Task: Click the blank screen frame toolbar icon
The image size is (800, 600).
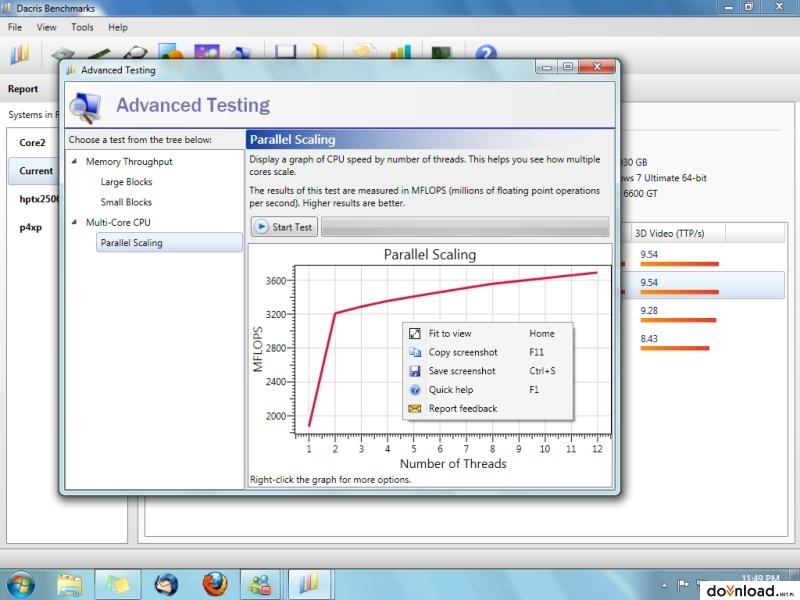Action: 285,52
